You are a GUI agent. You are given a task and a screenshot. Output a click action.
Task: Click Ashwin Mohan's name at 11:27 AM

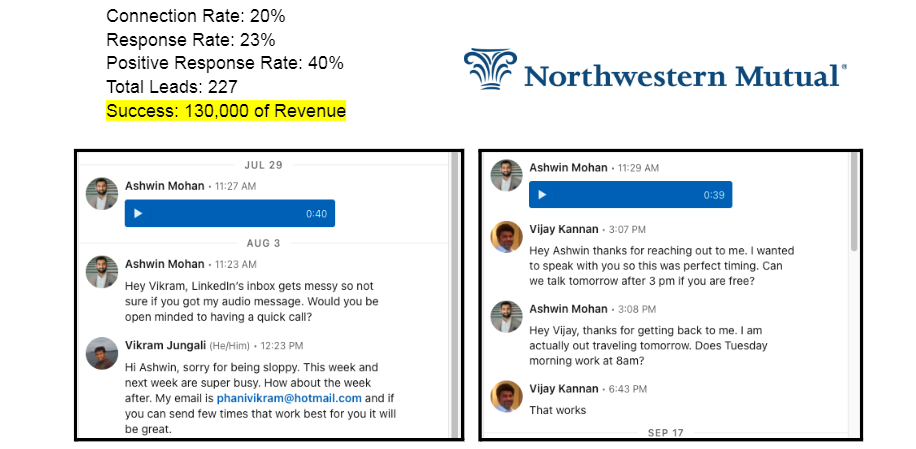164,185
